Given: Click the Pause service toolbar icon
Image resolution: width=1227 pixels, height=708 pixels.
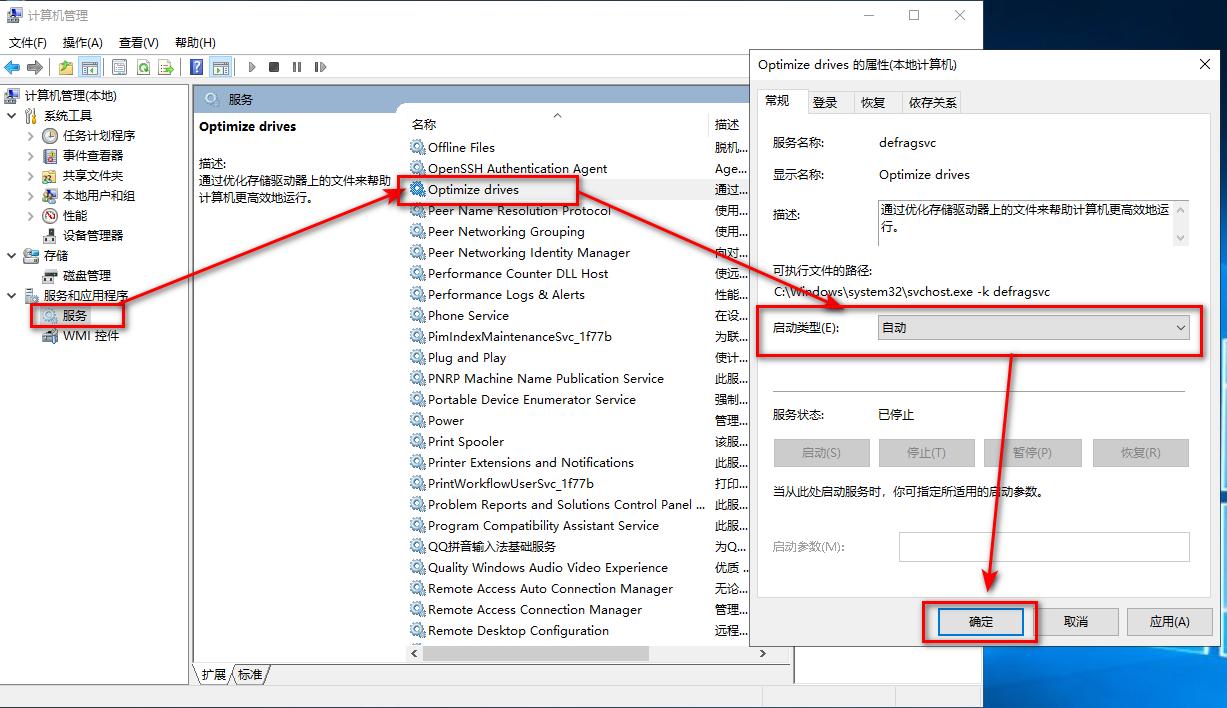Looking at the screenshot, I should click(x=297, y=67).
